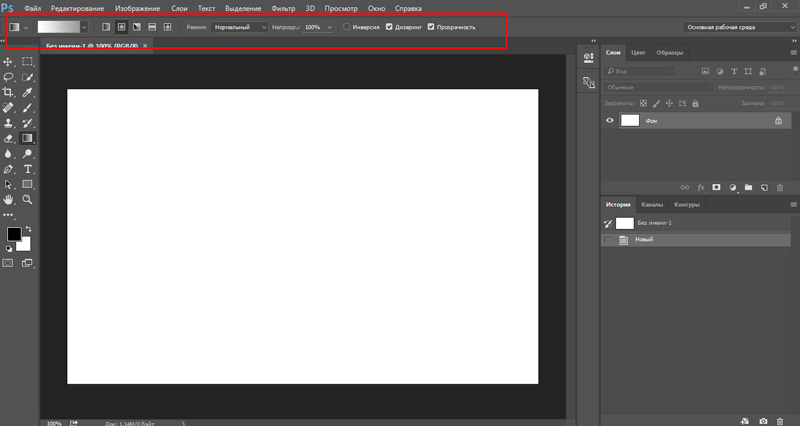This screenshot has width=800, height=426.
Task: Select the Blur tool
Action: click(x=8, y=154)
